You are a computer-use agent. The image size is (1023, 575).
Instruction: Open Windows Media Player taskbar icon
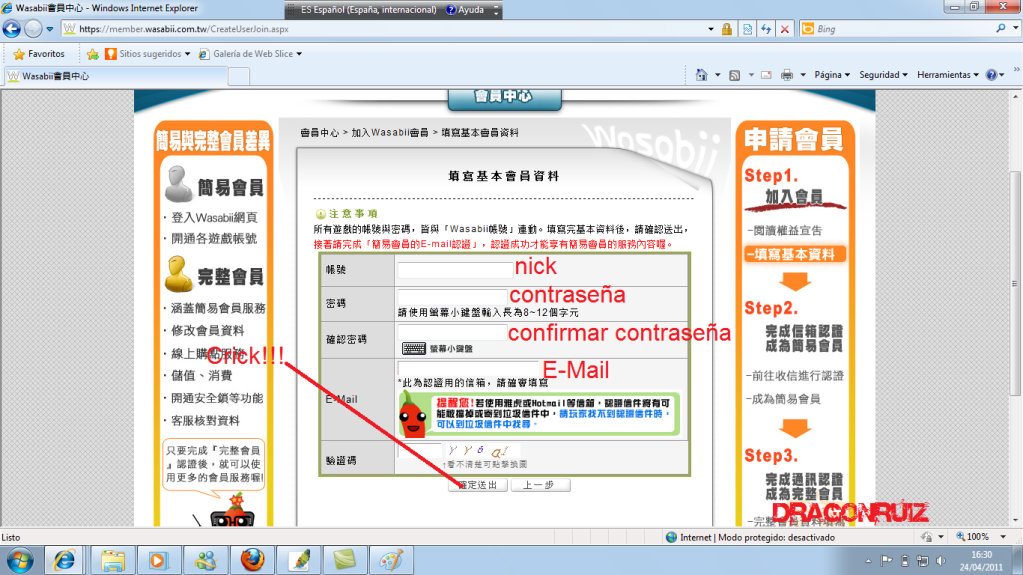point(158,561)
